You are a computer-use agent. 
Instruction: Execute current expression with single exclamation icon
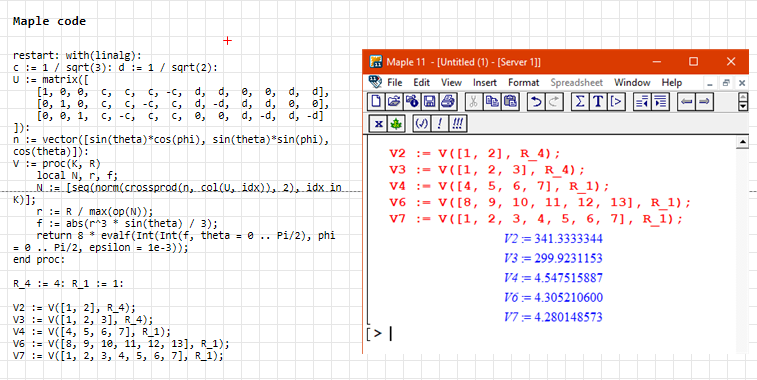tap(439, 124)
